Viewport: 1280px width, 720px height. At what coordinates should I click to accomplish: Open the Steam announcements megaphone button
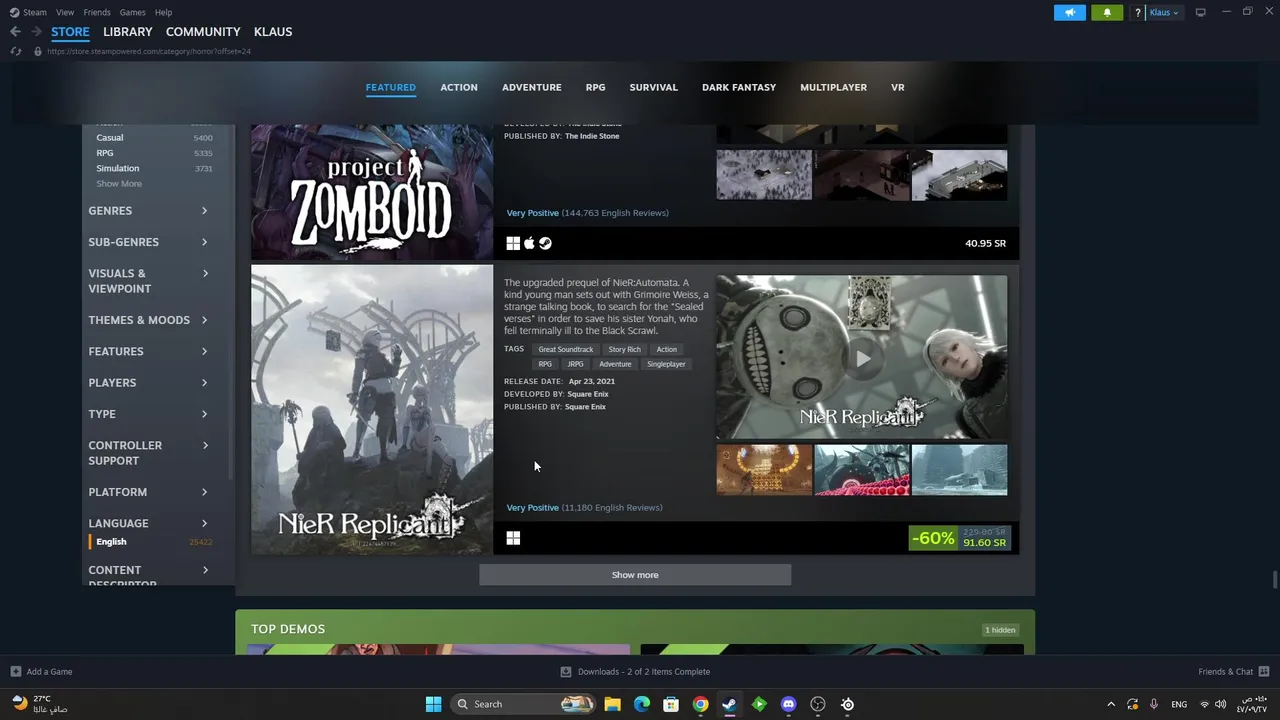[x=1069, y=12]
